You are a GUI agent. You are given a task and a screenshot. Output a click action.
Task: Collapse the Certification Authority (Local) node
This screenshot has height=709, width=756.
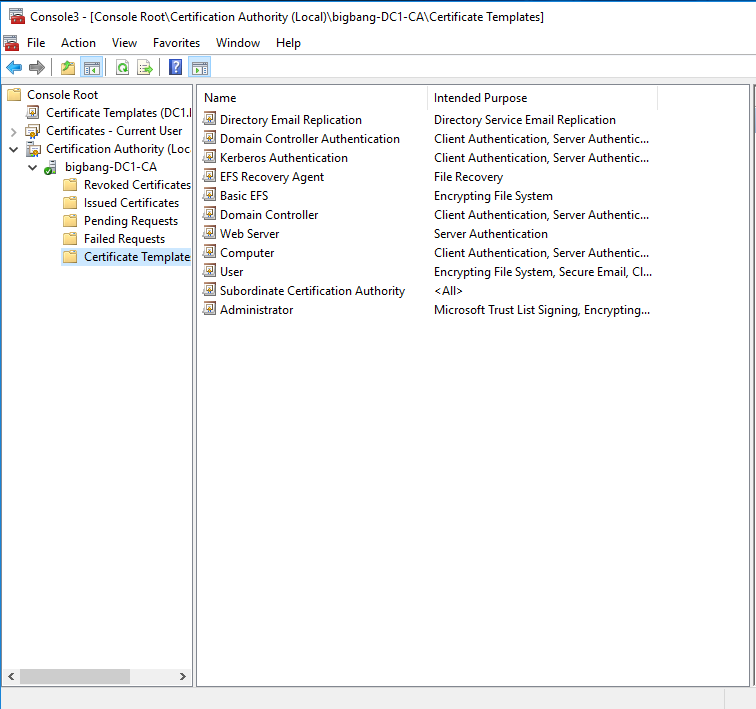tap(14, 149)
